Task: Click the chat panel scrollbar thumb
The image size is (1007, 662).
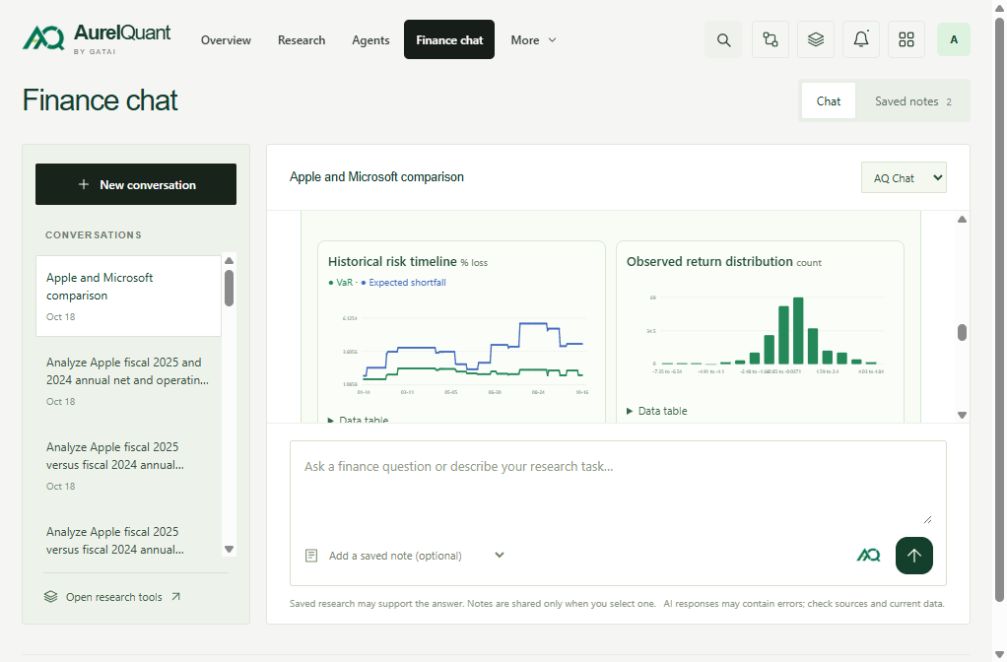Action: pos(962,332)
